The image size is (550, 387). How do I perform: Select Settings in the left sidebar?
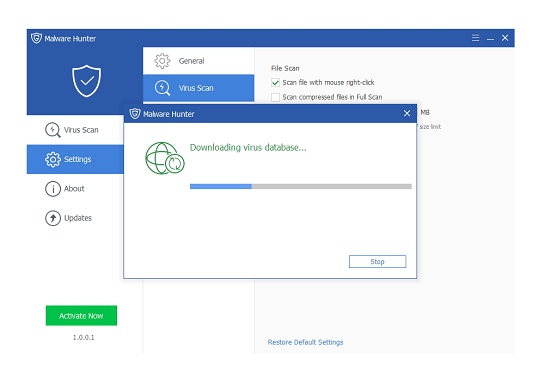tap(75, 159)
